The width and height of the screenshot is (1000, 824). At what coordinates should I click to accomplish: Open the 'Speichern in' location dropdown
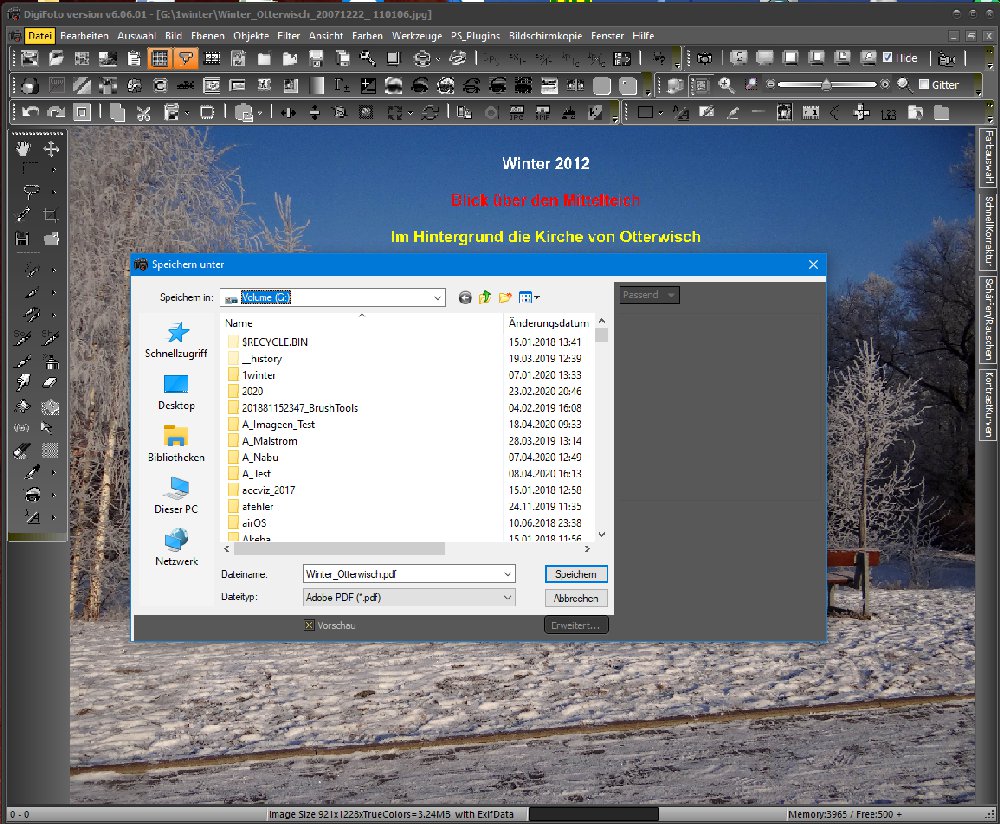(438, 297)
